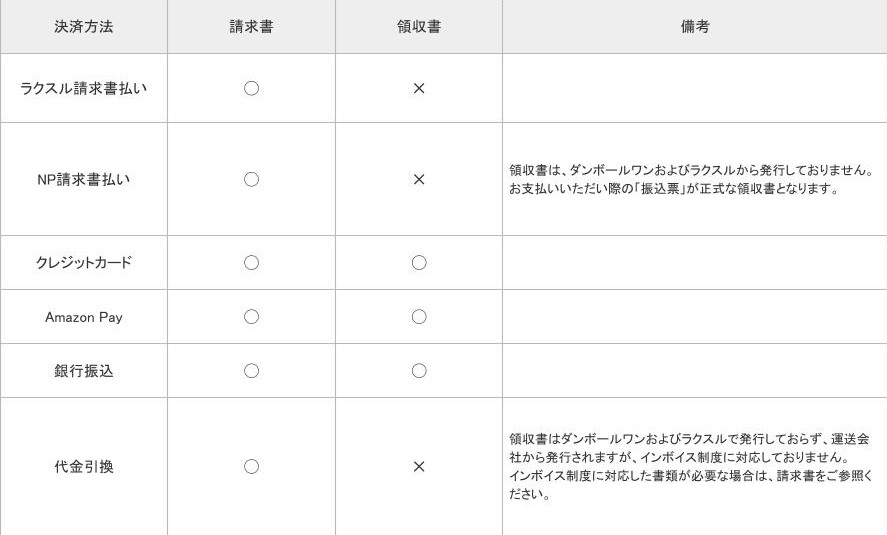Screen dimensions: 887x535
Task: Click the 請求書 circle for 銀行振込
Action: coord(251,371)
